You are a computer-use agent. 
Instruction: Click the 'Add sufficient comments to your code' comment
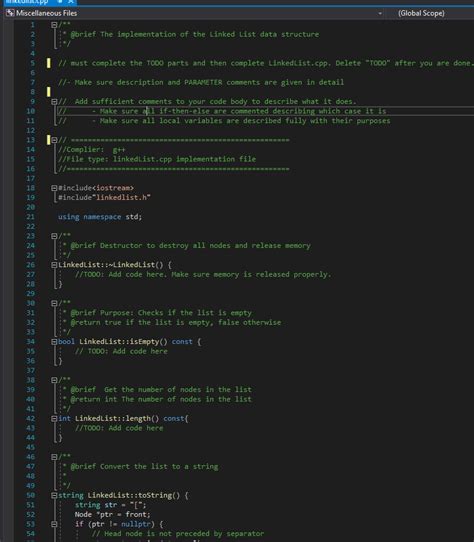[x=207, y=101]
